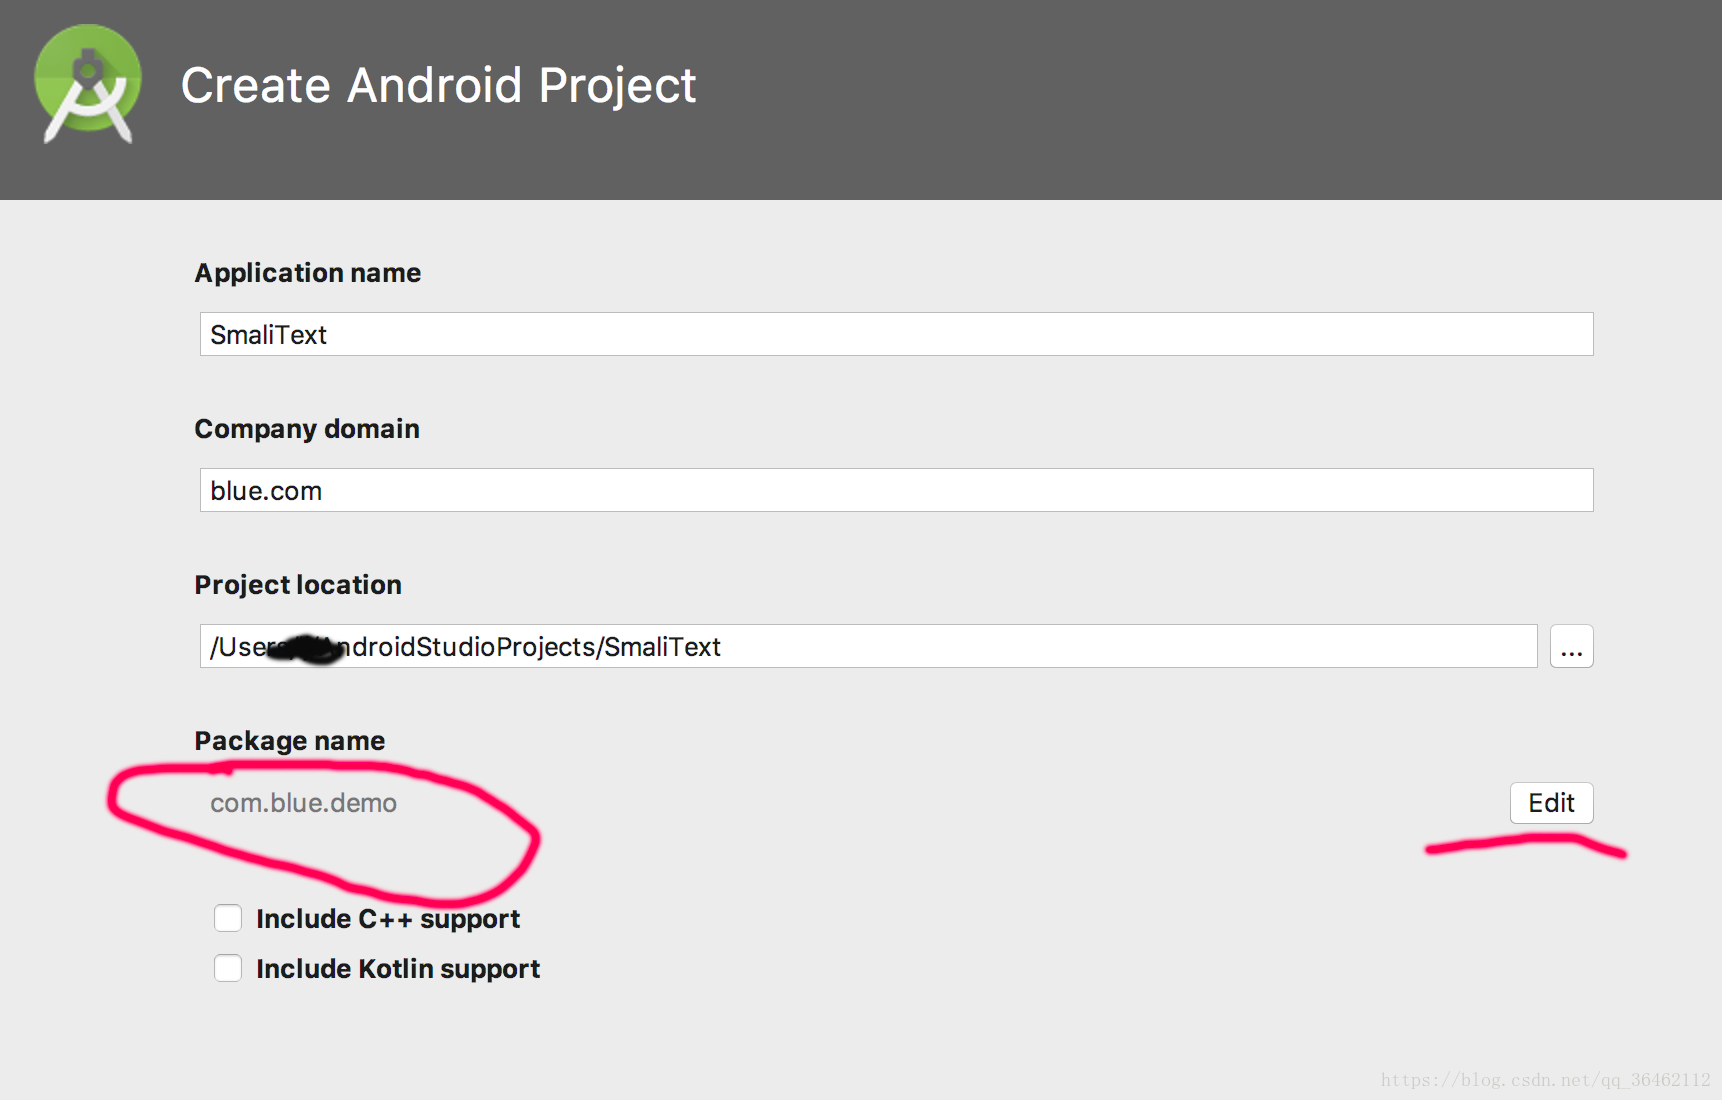The height and width of the screenshot is (1100, 1722).
Task: Enable Include Kotlin support checkbox
Action: point(228,968)
